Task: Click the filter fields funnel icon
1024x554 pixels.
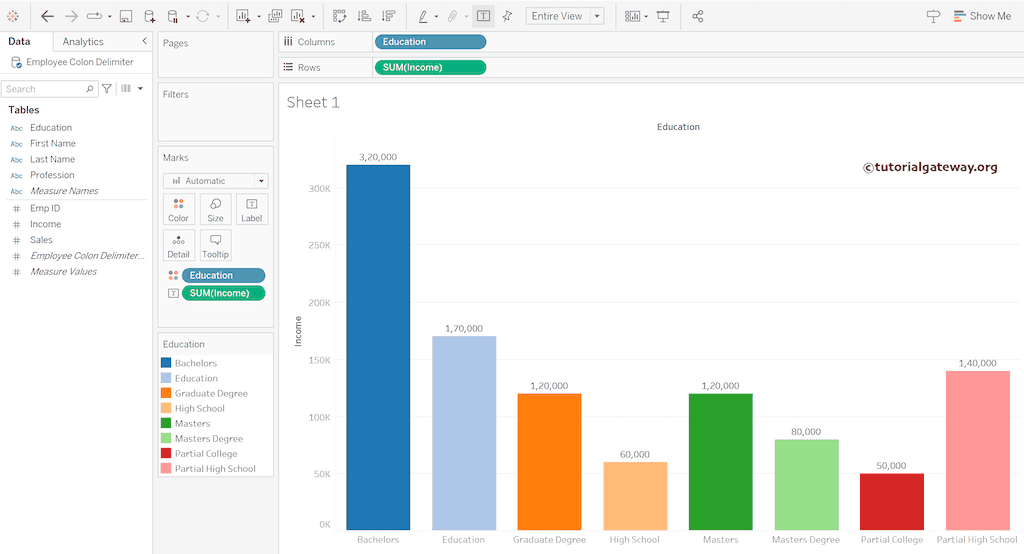Action: pyautogui.click(x=107, y=88)
